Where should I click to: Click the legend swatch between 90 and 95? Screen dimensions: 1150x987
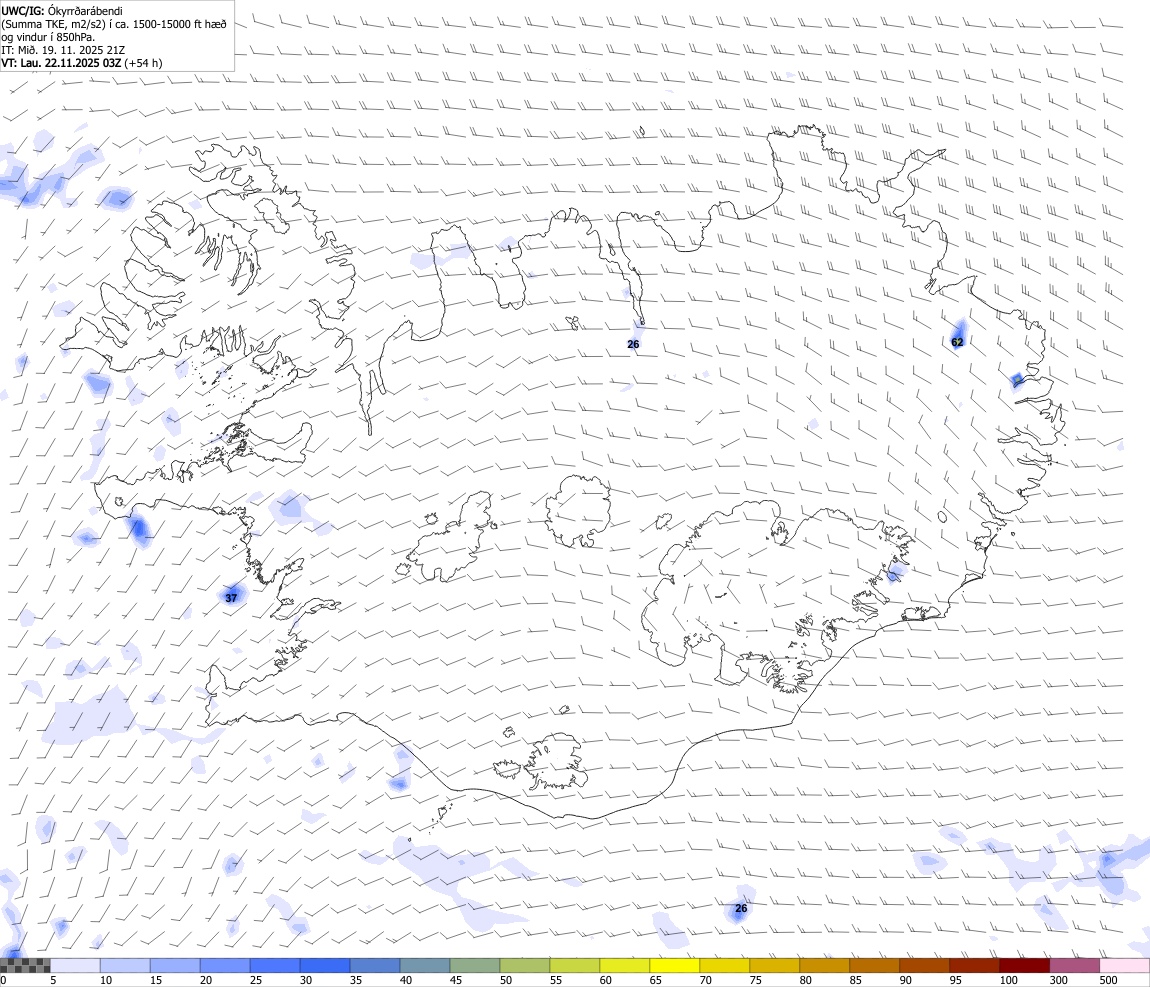coord(925,965)
